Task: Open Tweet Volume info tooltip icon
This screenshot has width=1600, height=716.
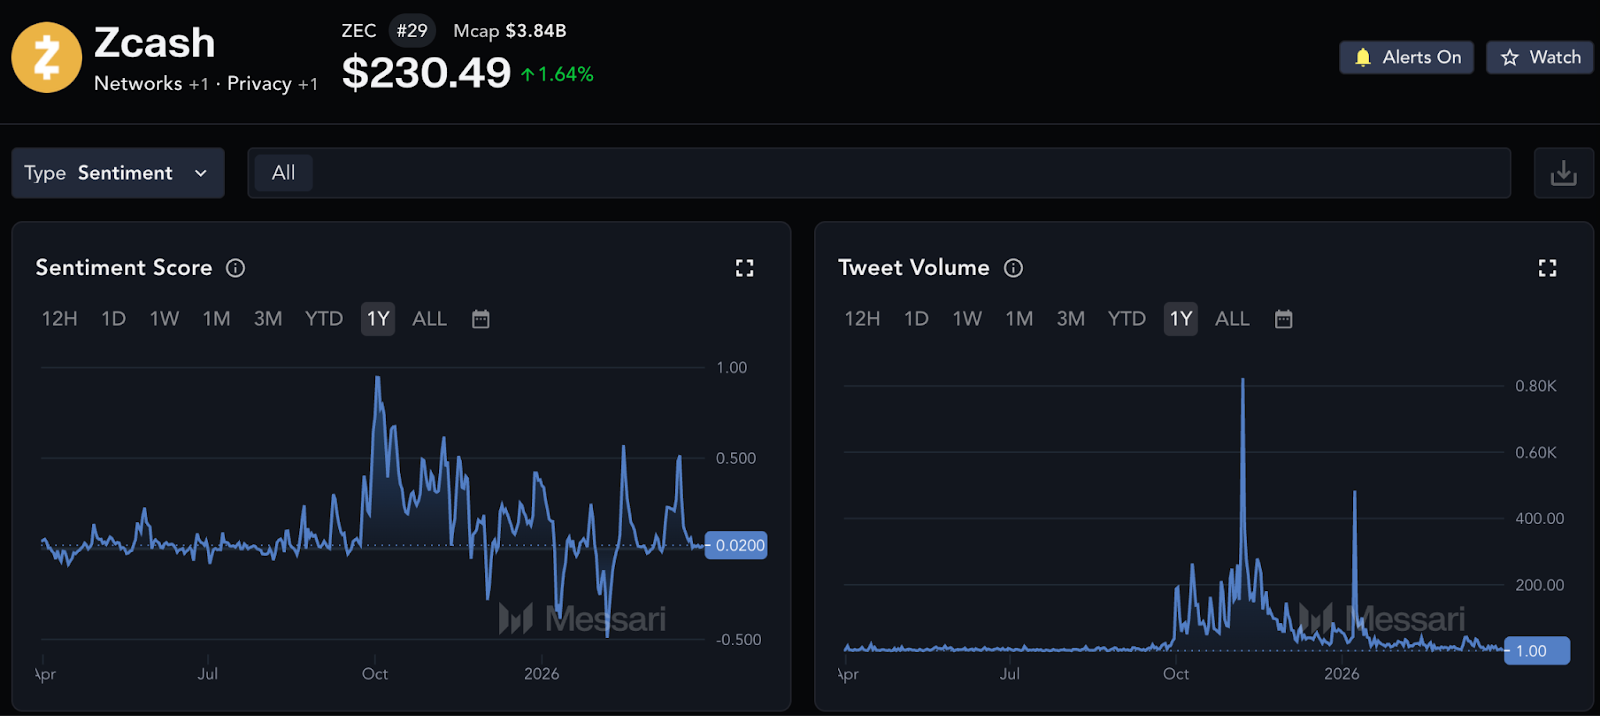Action: (x=1013, y=268)
